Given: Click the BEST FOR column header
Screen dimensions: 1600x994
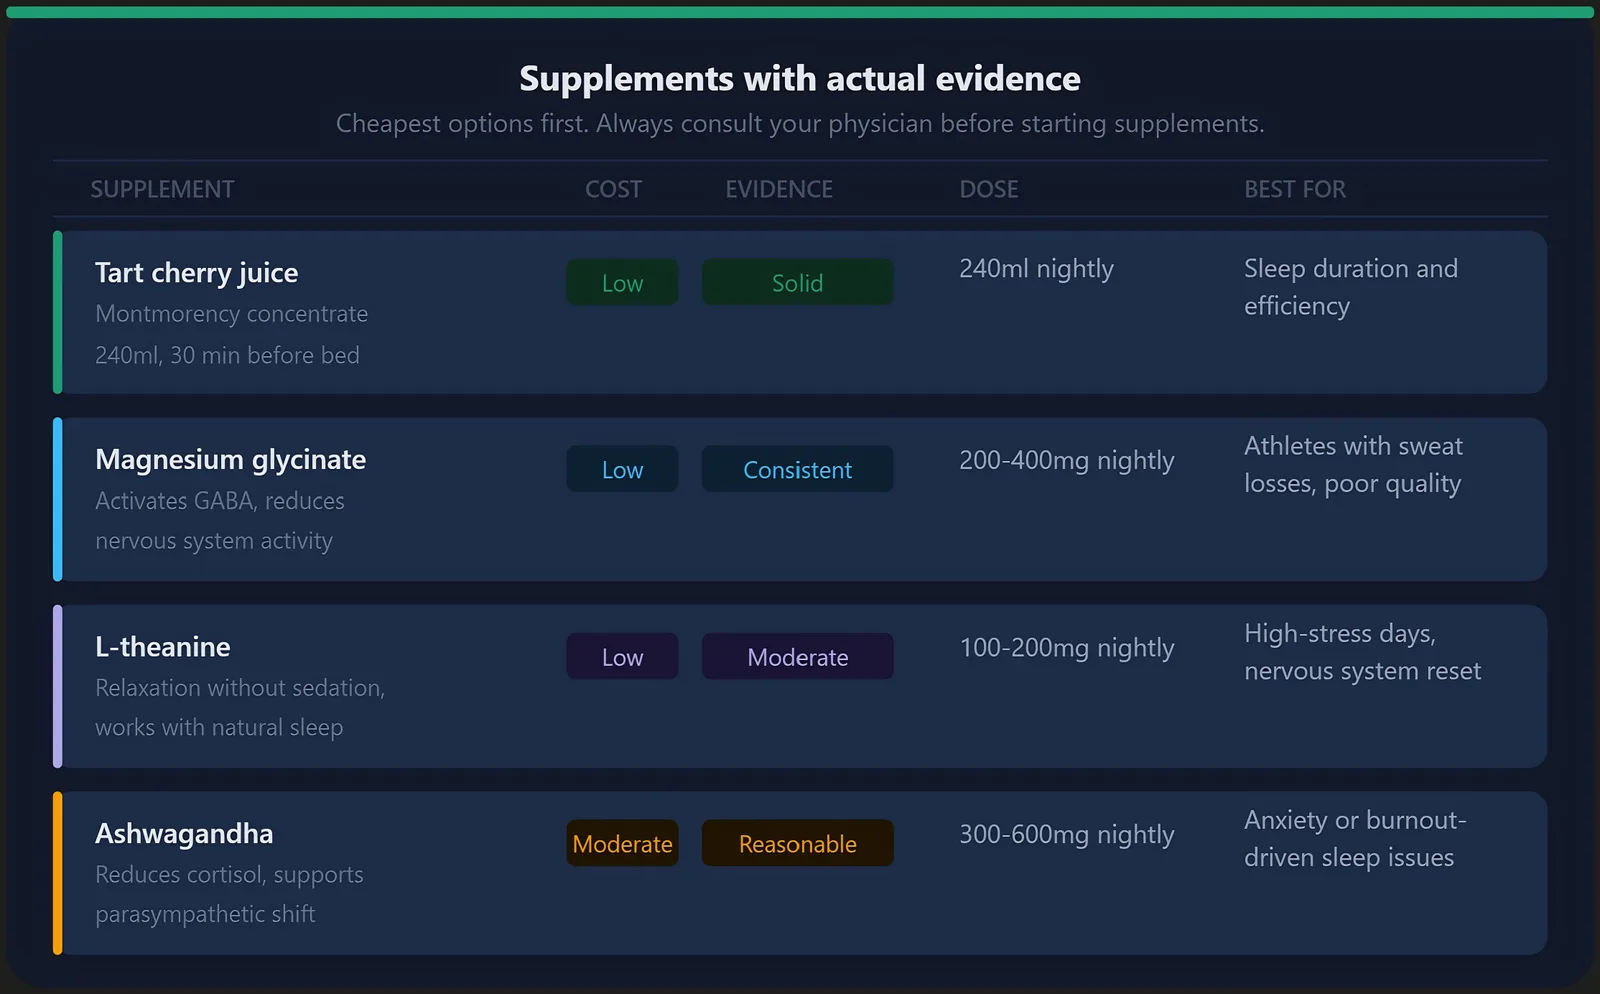Looking at the screenshot, I should click(x=1295, y=189).
